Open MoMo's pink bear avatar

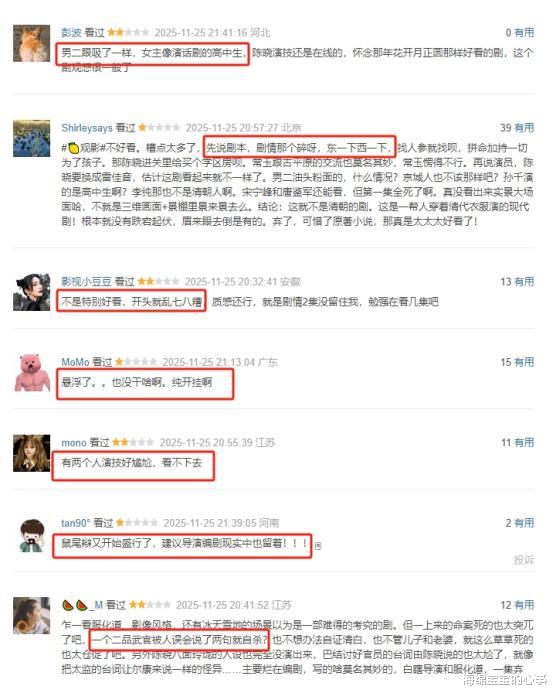[31, 373]
